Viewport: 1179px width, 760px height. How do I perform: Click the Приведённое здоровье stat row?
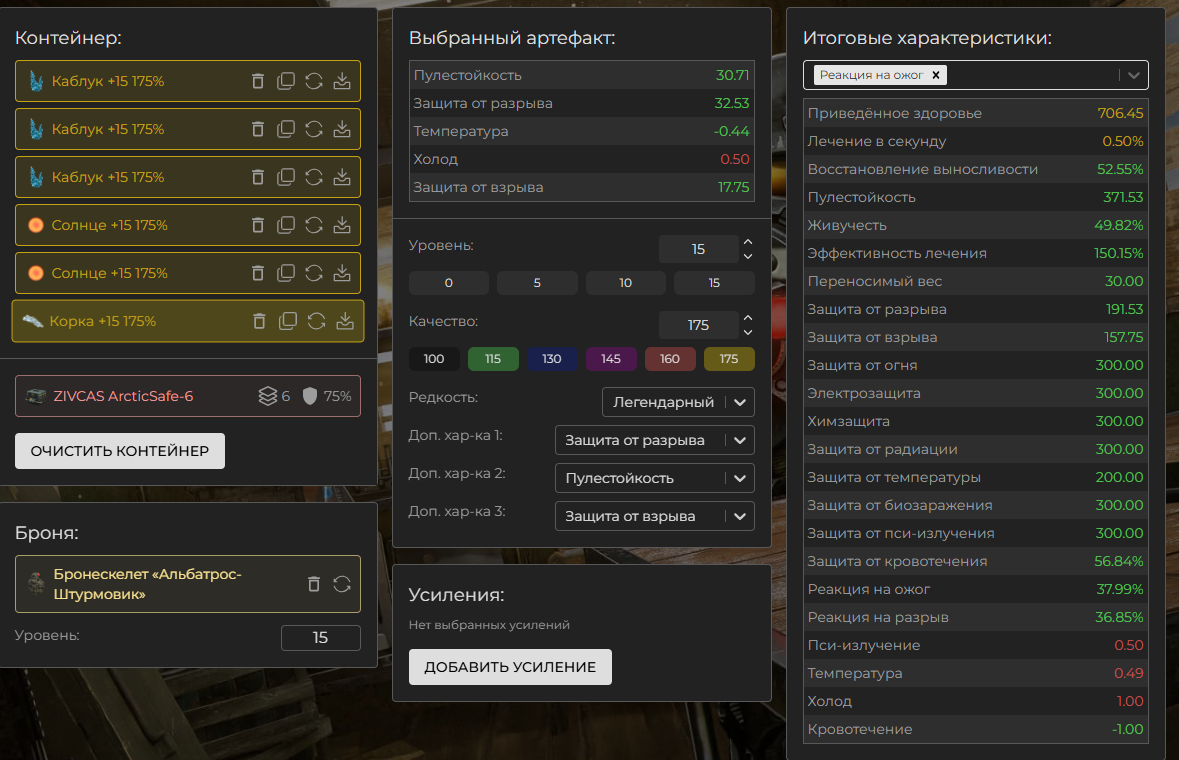(x=975, y=113)
